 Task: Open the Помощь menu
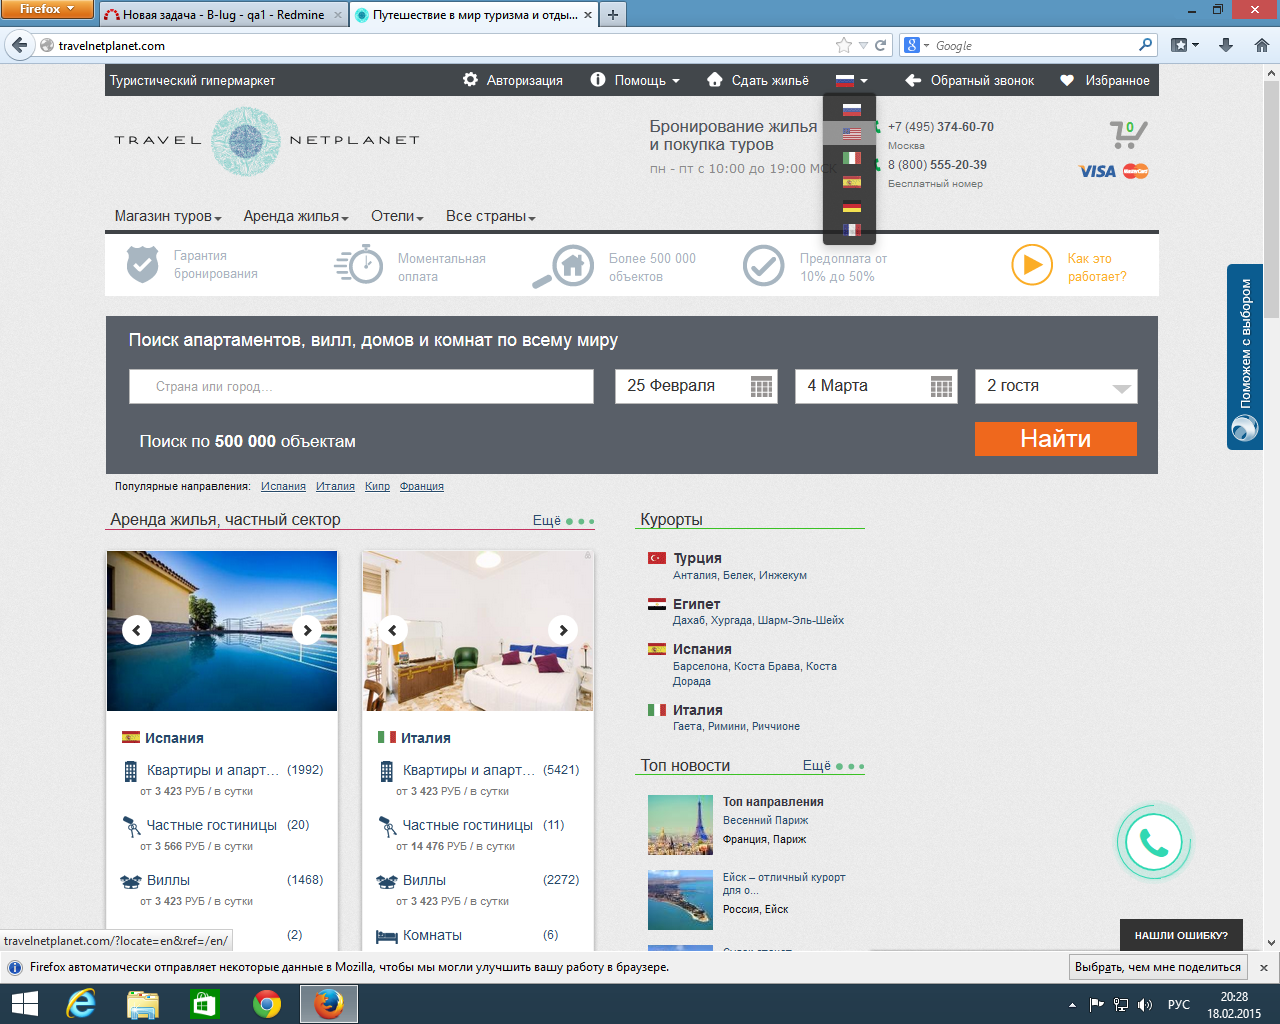pos(635,80)
